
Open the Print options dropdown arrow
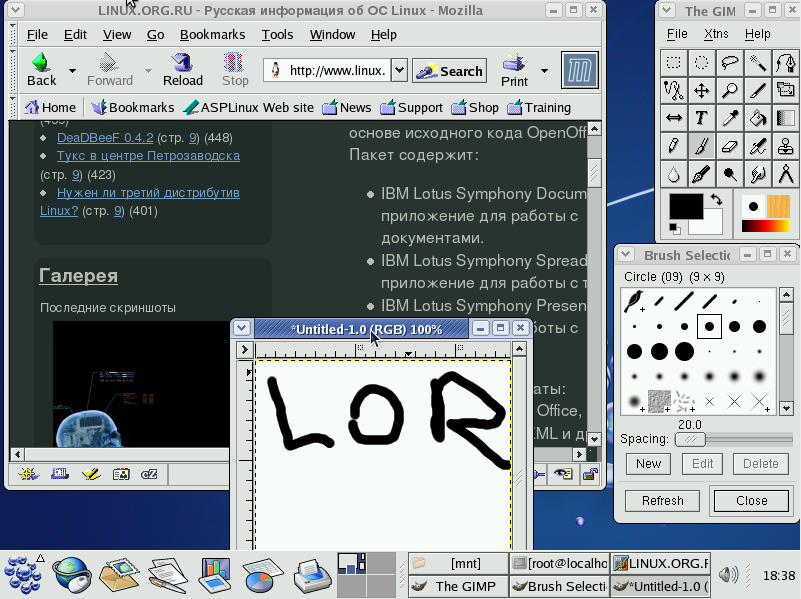click(x=545, y=70)
